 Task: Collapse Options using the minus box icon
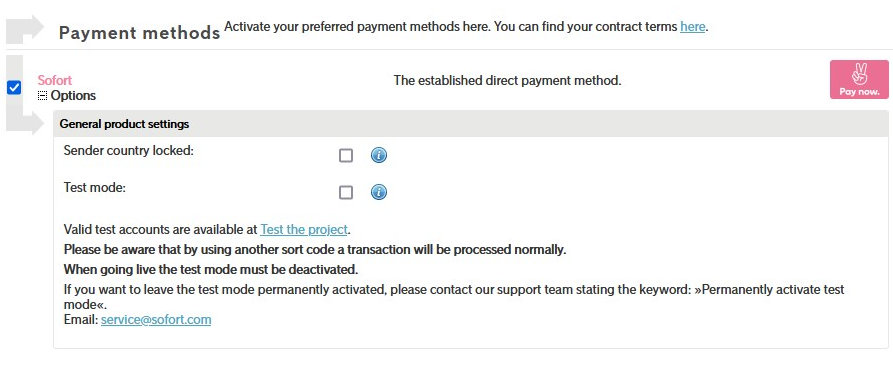point(42,96)
